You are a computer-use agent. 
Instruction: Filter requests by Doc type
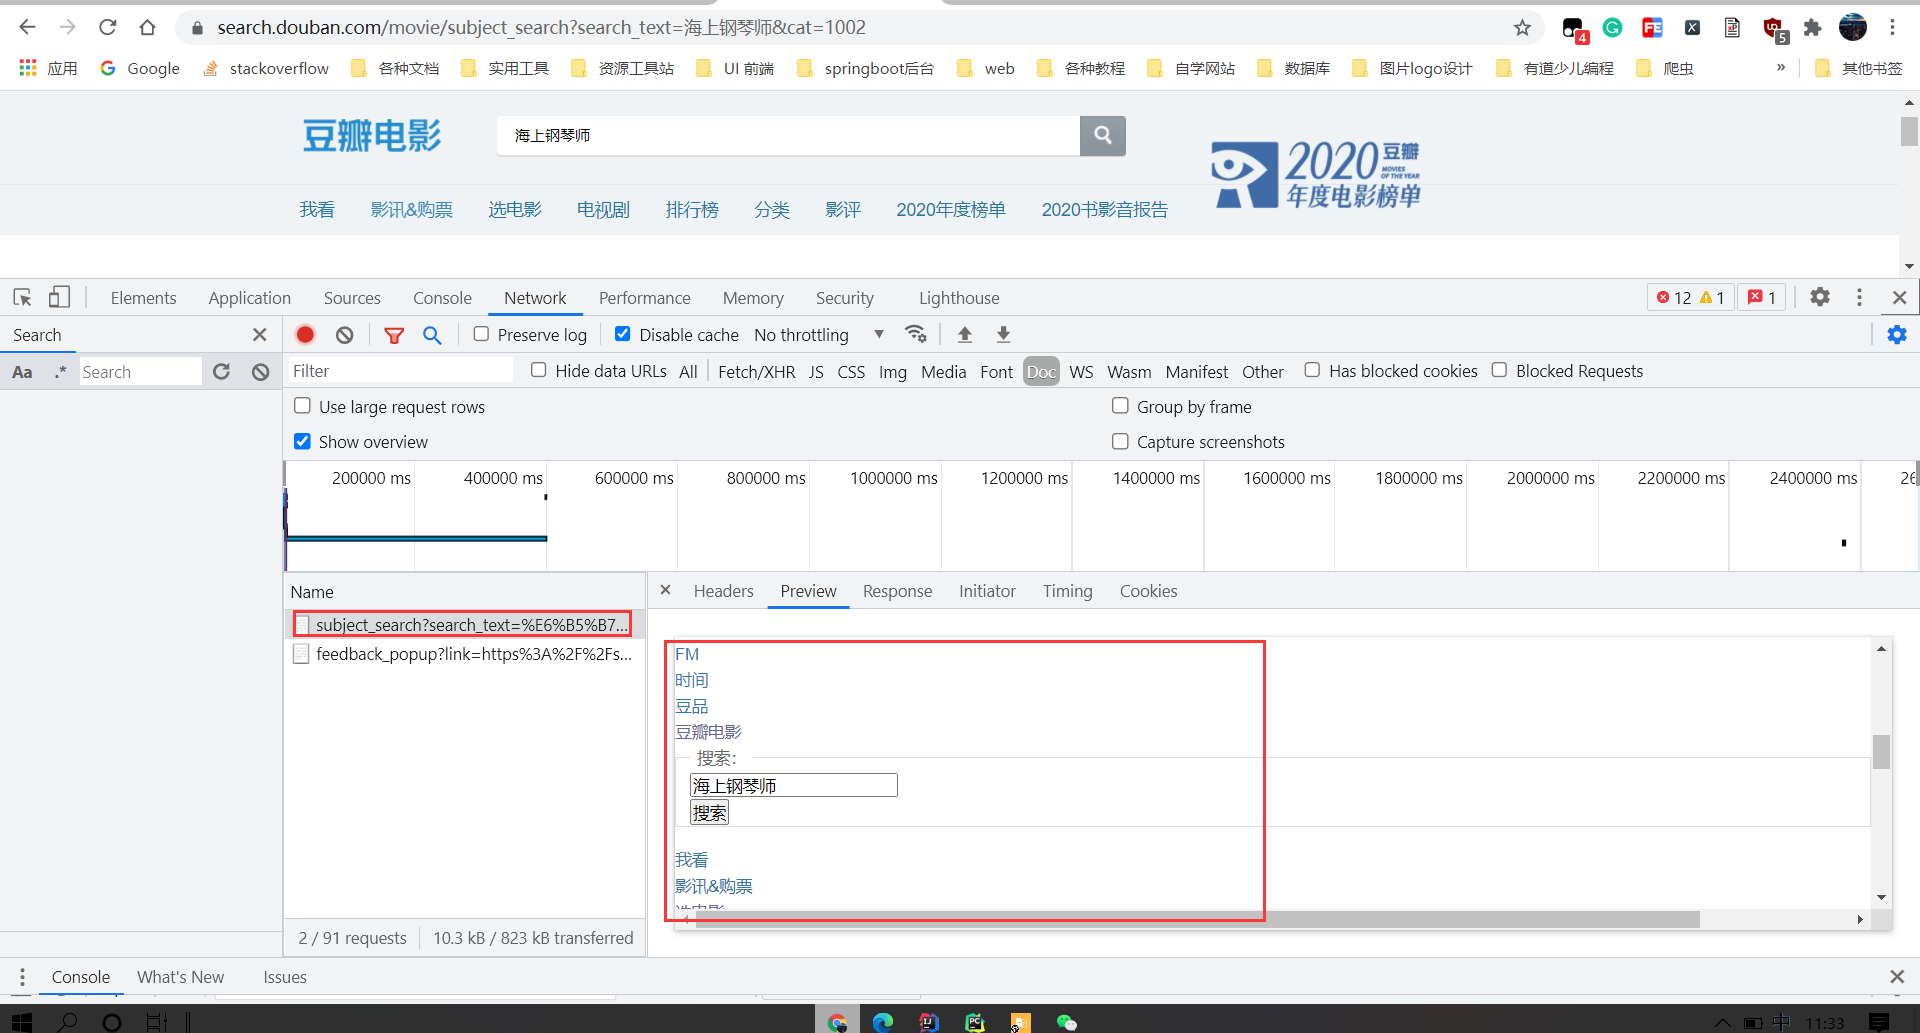click(x=1041, y=372)
